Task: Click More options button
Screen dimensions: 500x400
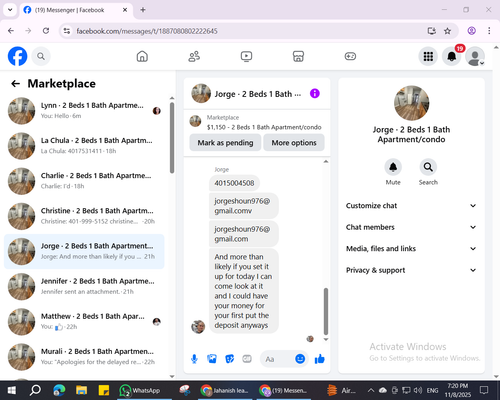Action: click(294, 143)
